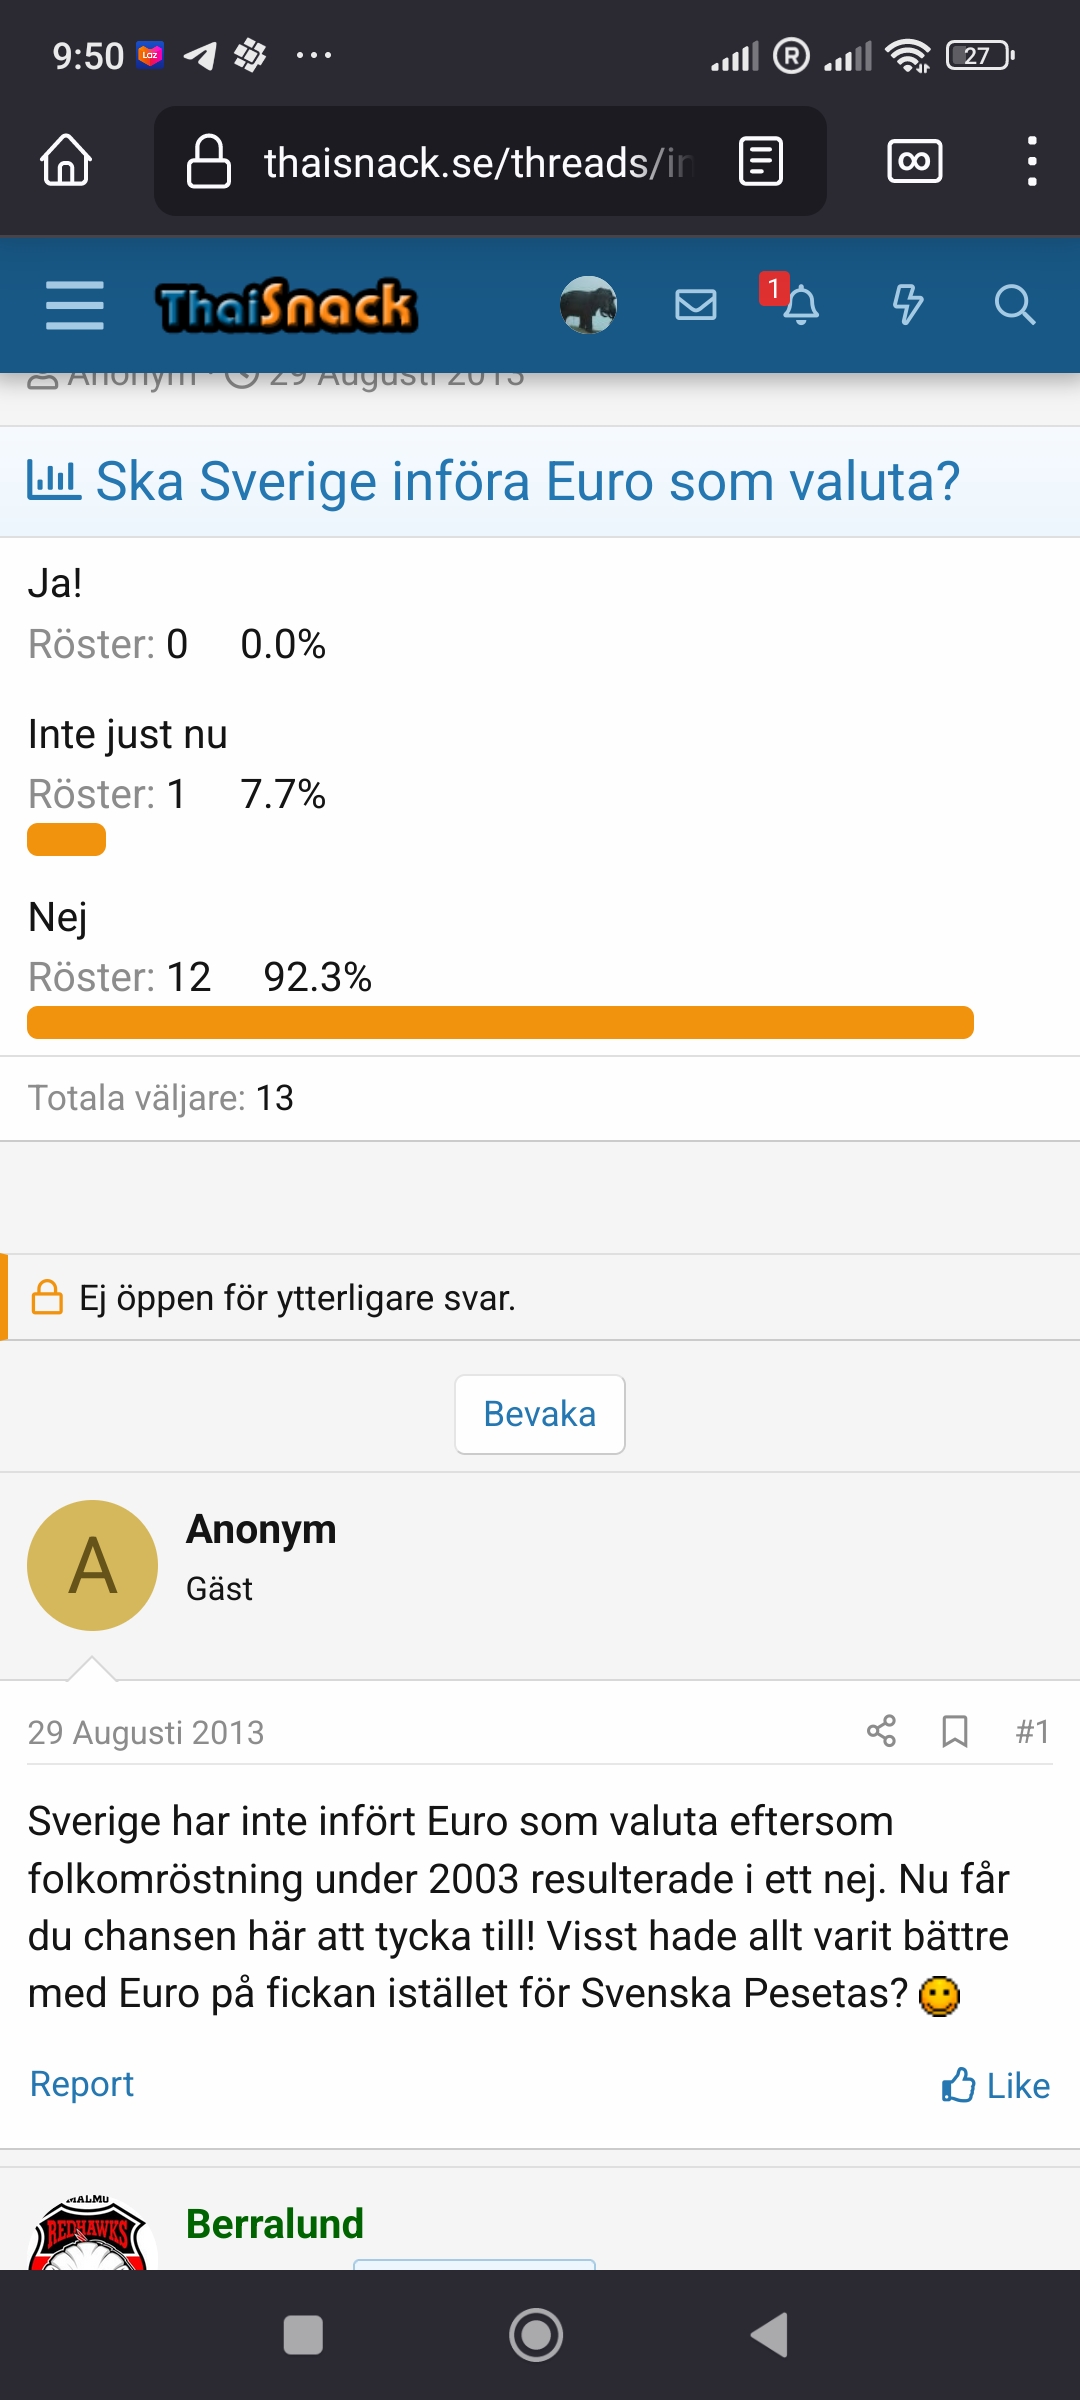This screenshot has height=2400, width=1080.
Task: Open the browser three-dot menu
Action: click(x=1032, y=161)
